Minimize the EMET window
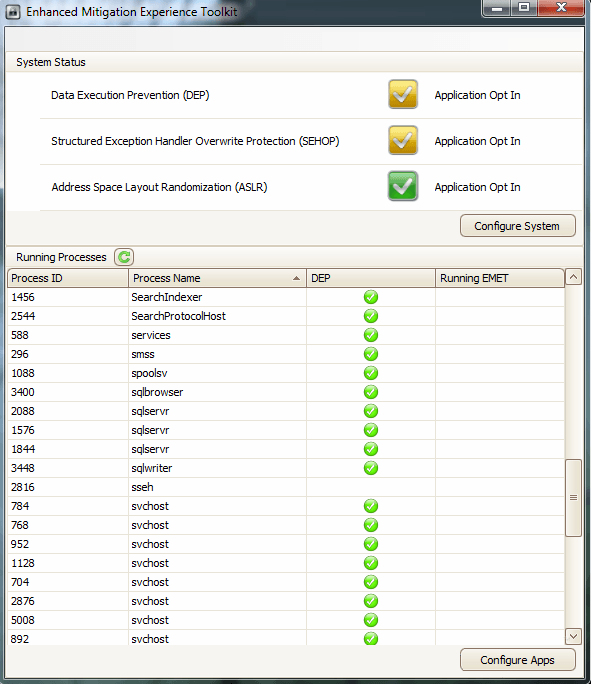Viewport: 591px width, 684px height. pyautogui.click(x=497, y=8)
